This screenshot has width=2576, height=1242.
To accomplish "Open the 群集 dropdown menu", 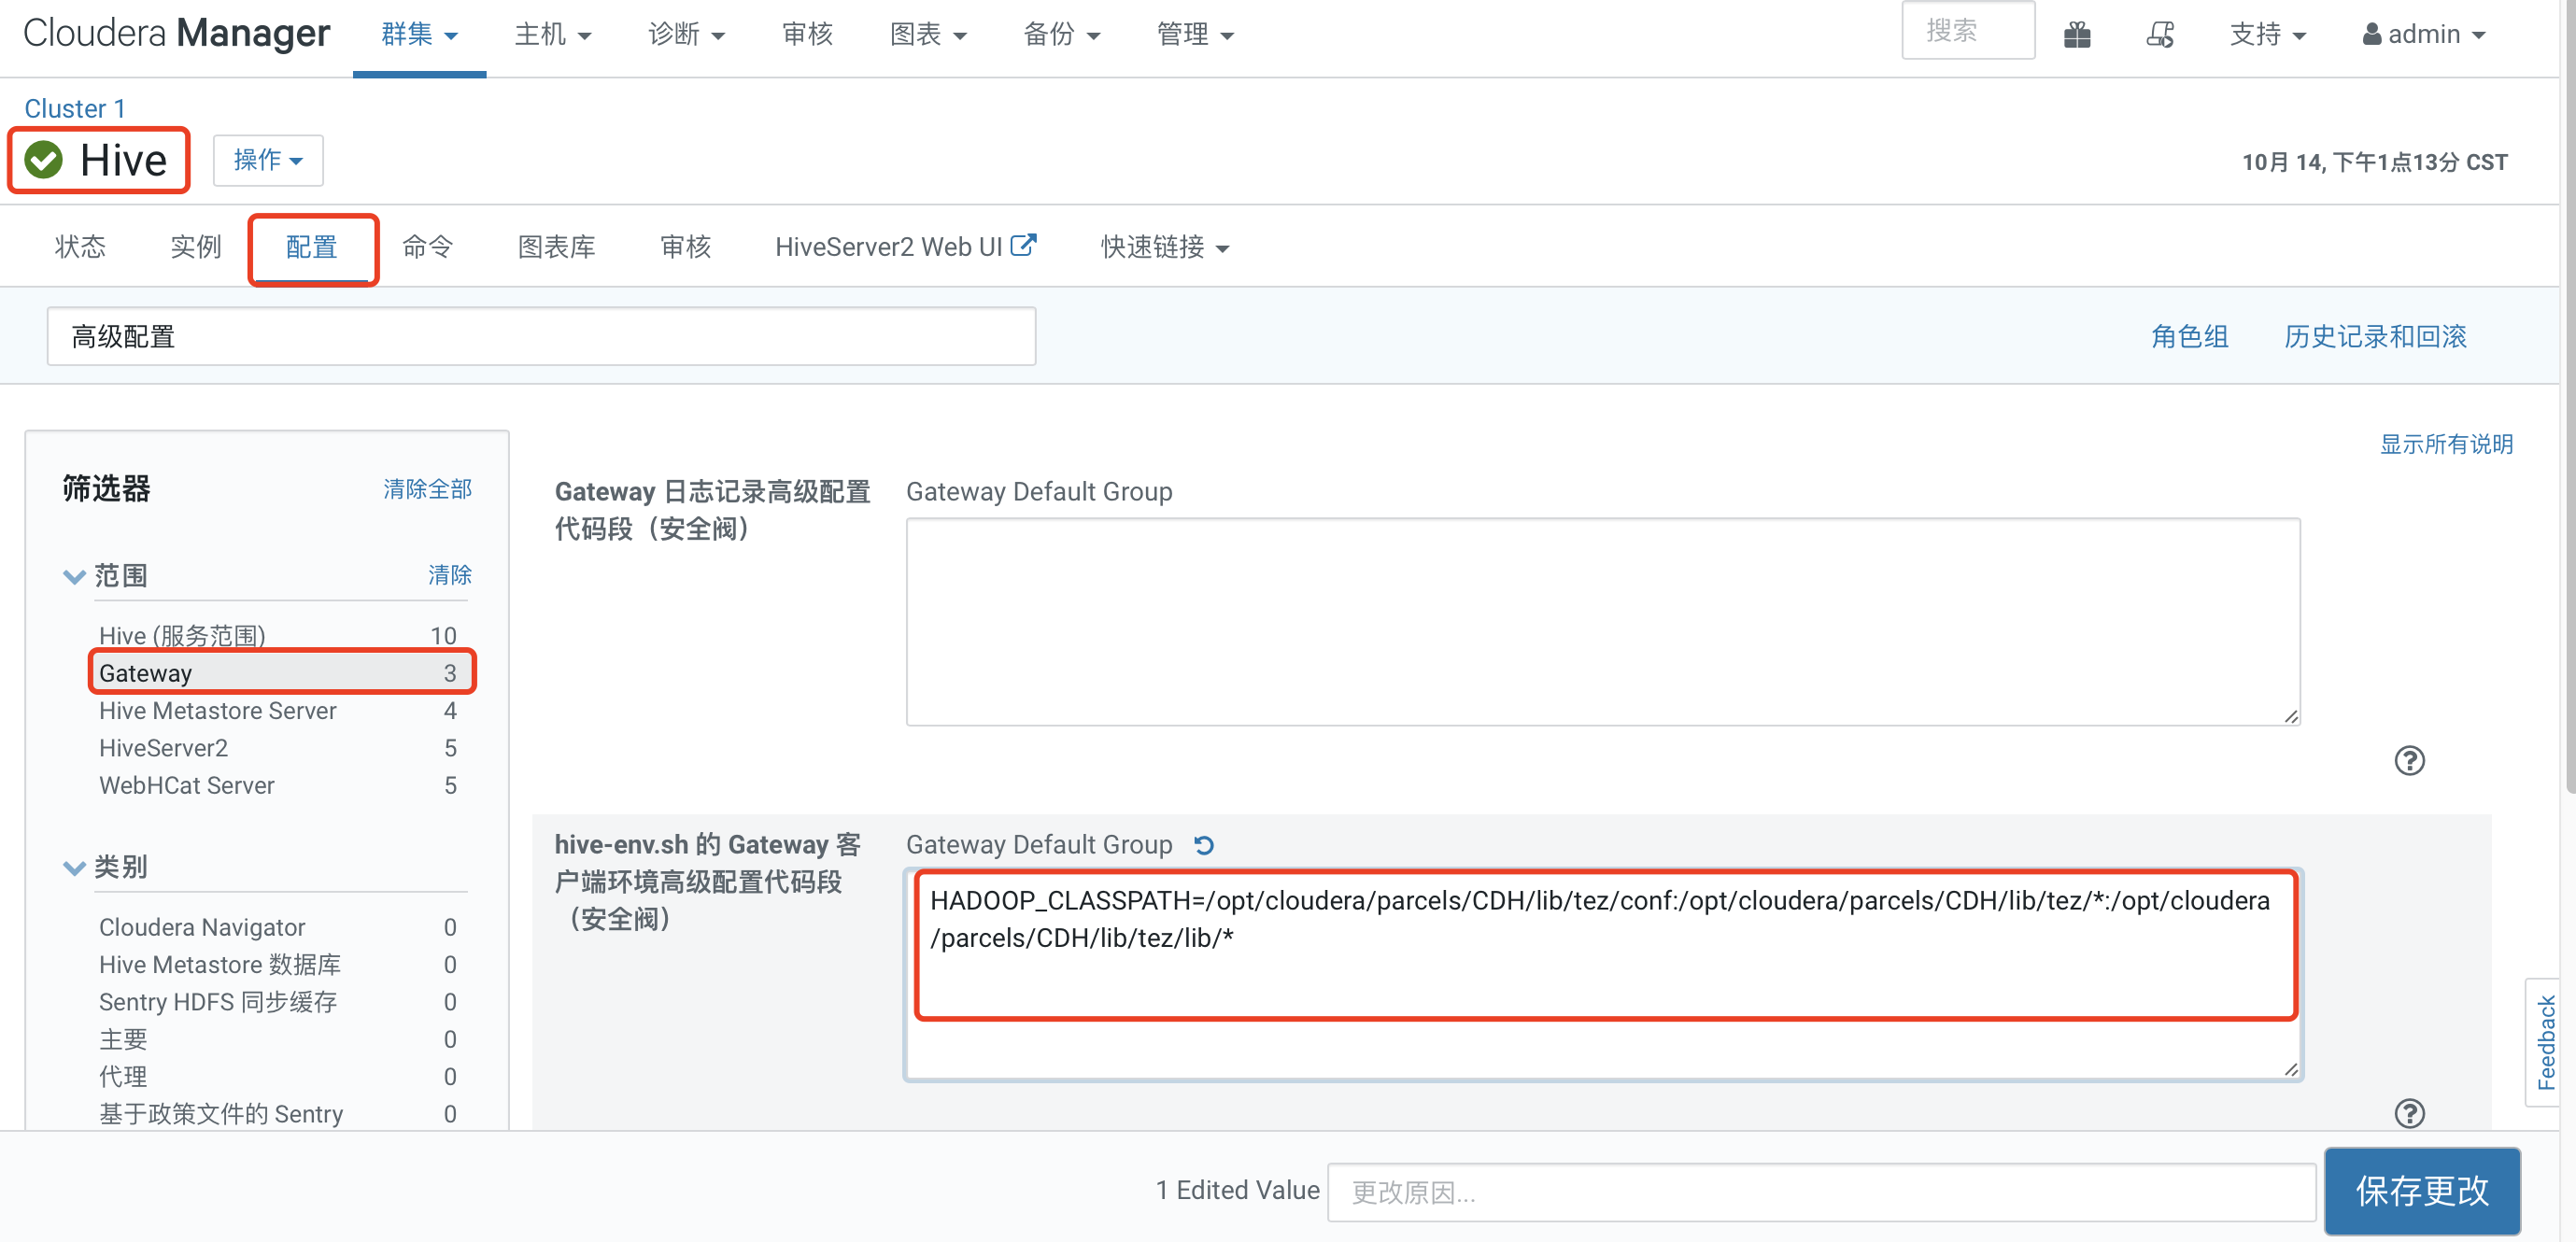I will 419,35.
